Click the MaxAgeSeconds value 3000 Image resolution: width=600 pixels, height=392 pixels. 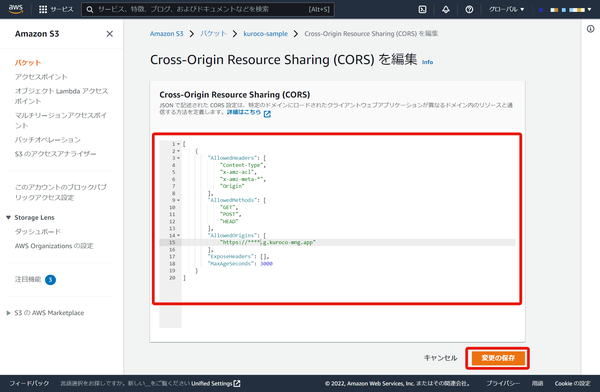(x=266, y=263)
